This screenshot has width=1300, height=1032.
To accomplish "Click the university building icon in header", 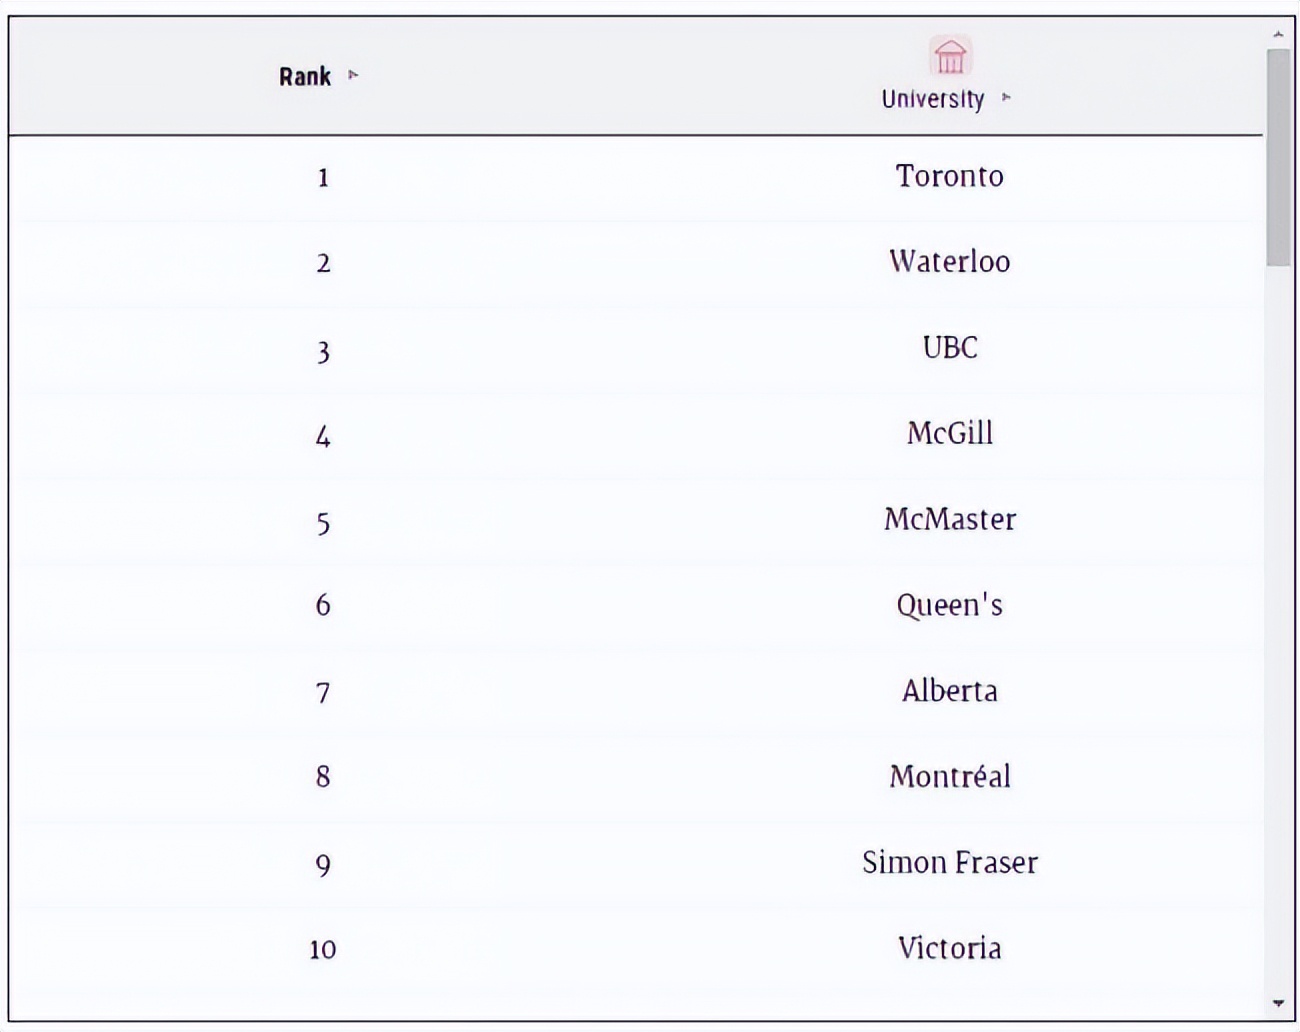I will click(x=949, y=56).
